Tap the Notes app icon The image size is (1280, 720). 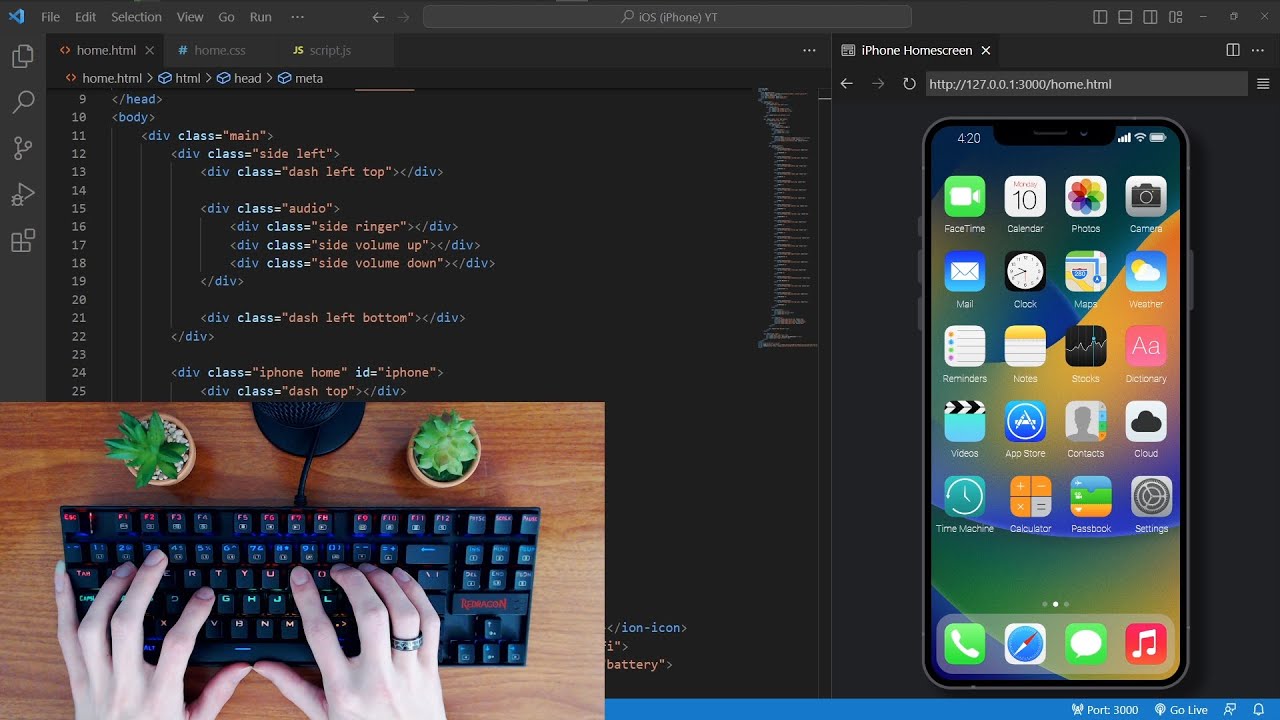1025,347
